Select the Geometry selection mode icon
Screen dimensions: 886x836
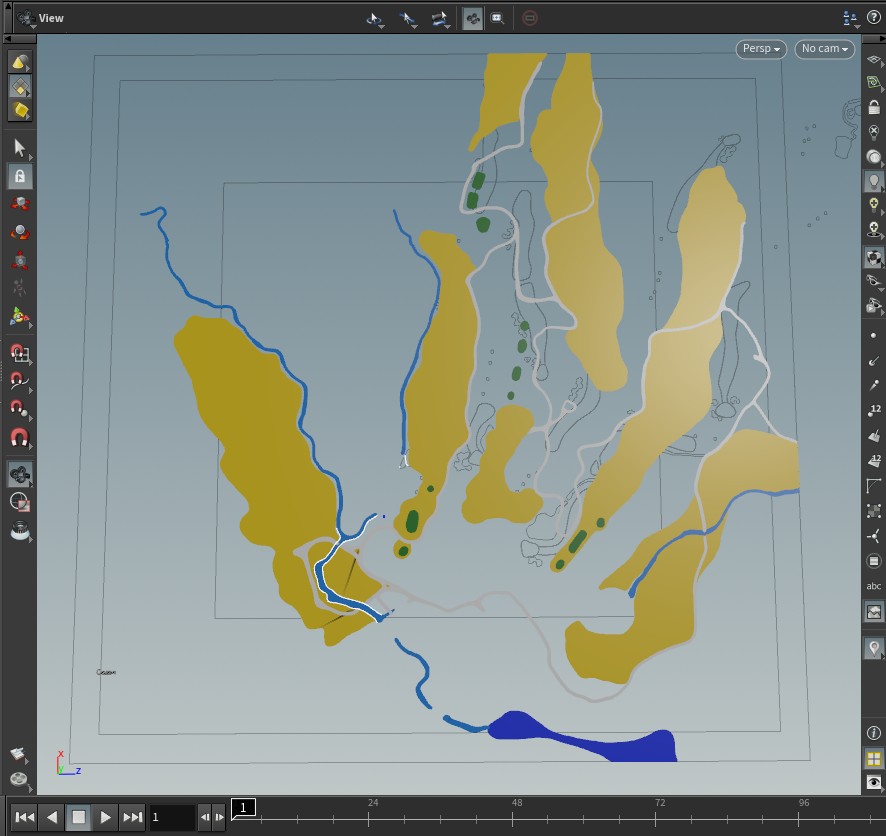point(20,86)
